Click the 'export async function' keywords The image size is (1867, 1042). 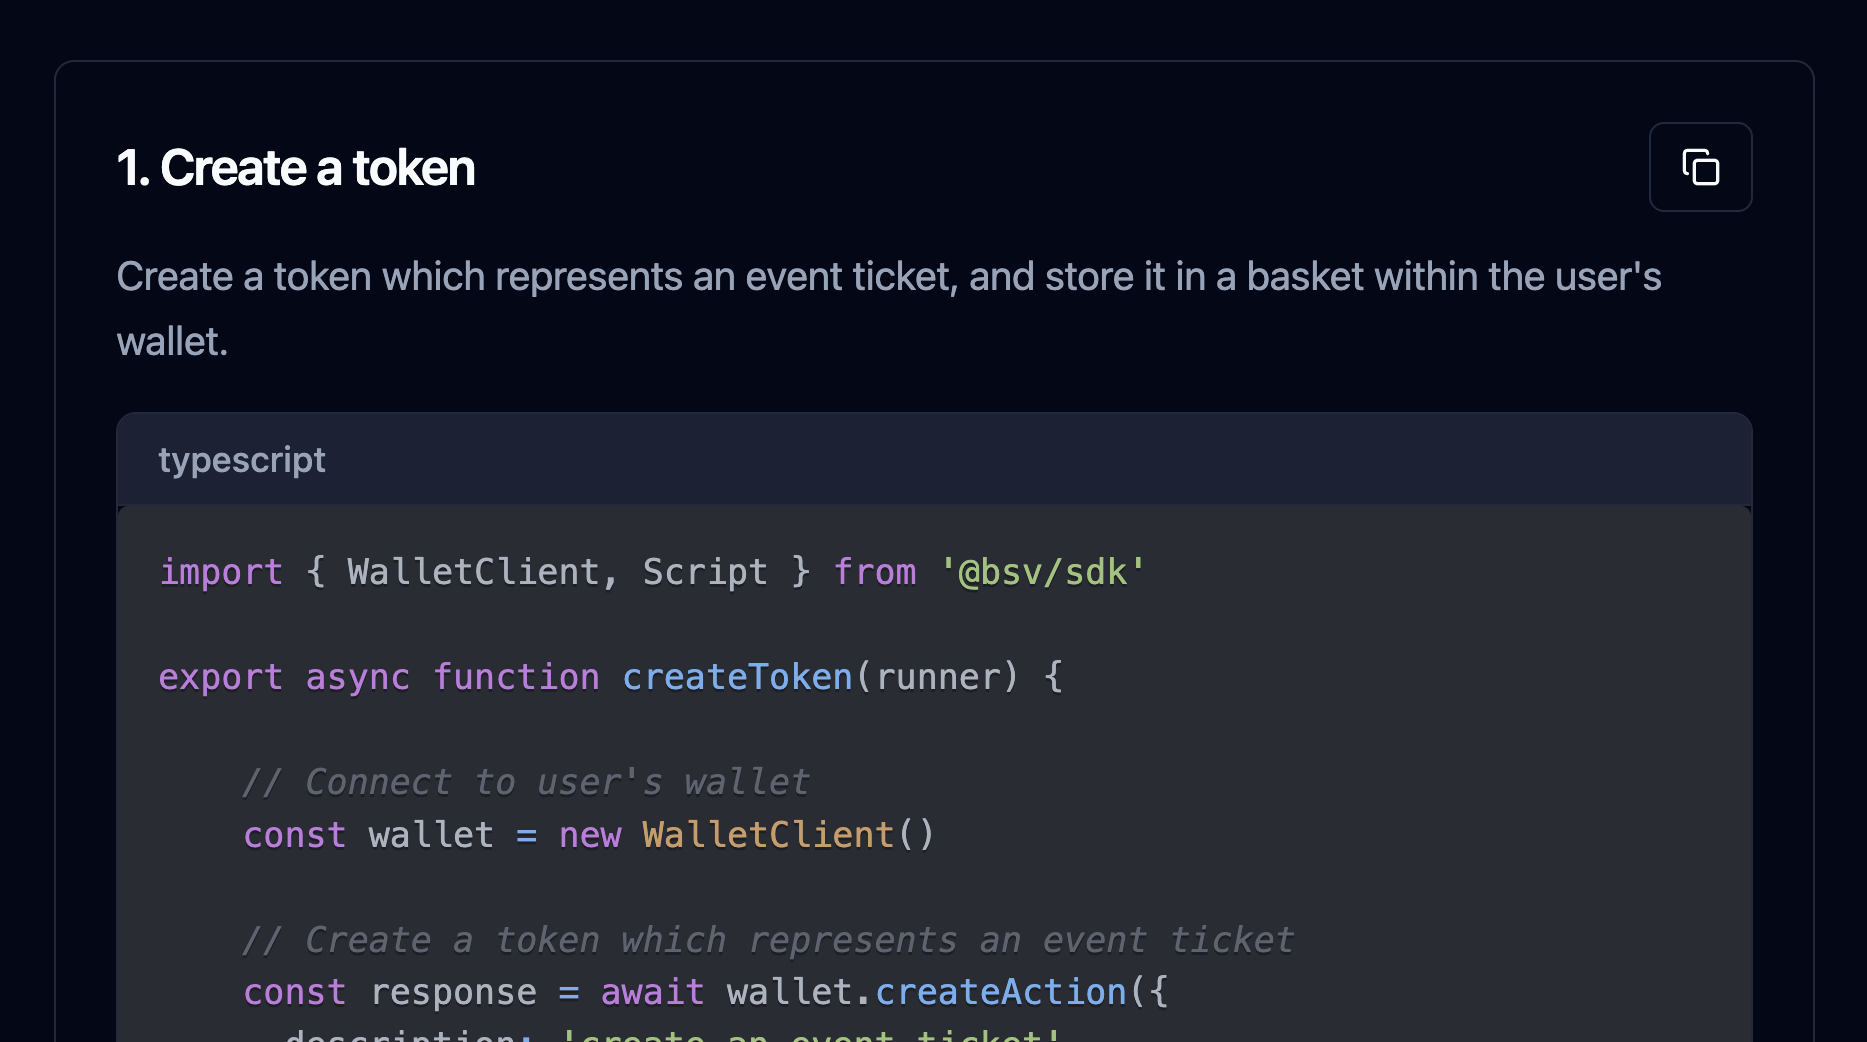click(378, 676)
